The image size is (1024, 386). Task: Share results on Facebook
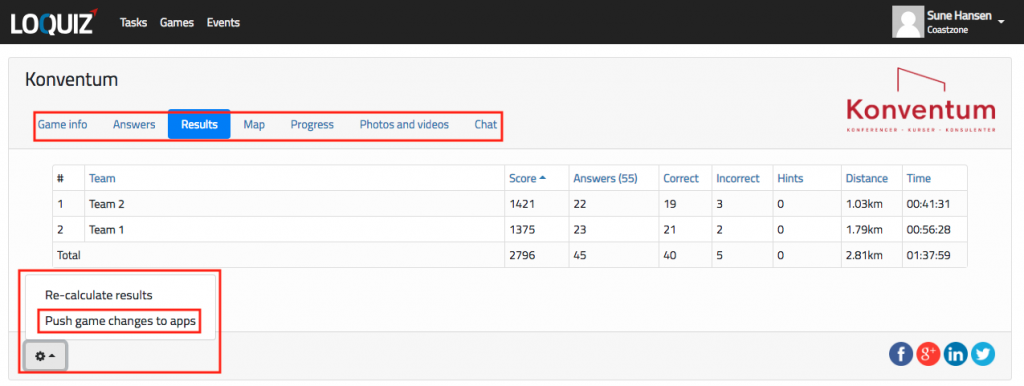click(x=901, y=354)
